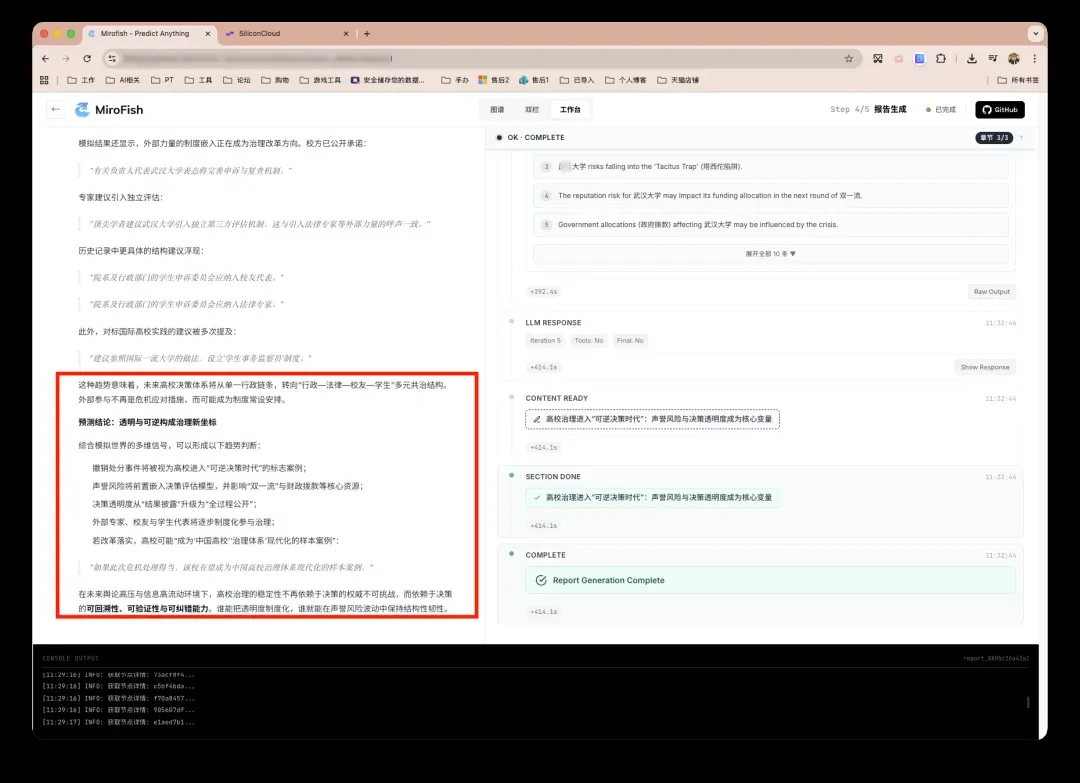This screenshot has height=783, width=1080.
Task: Open the browser downloads icon
Action: click(x=971, y=59)
